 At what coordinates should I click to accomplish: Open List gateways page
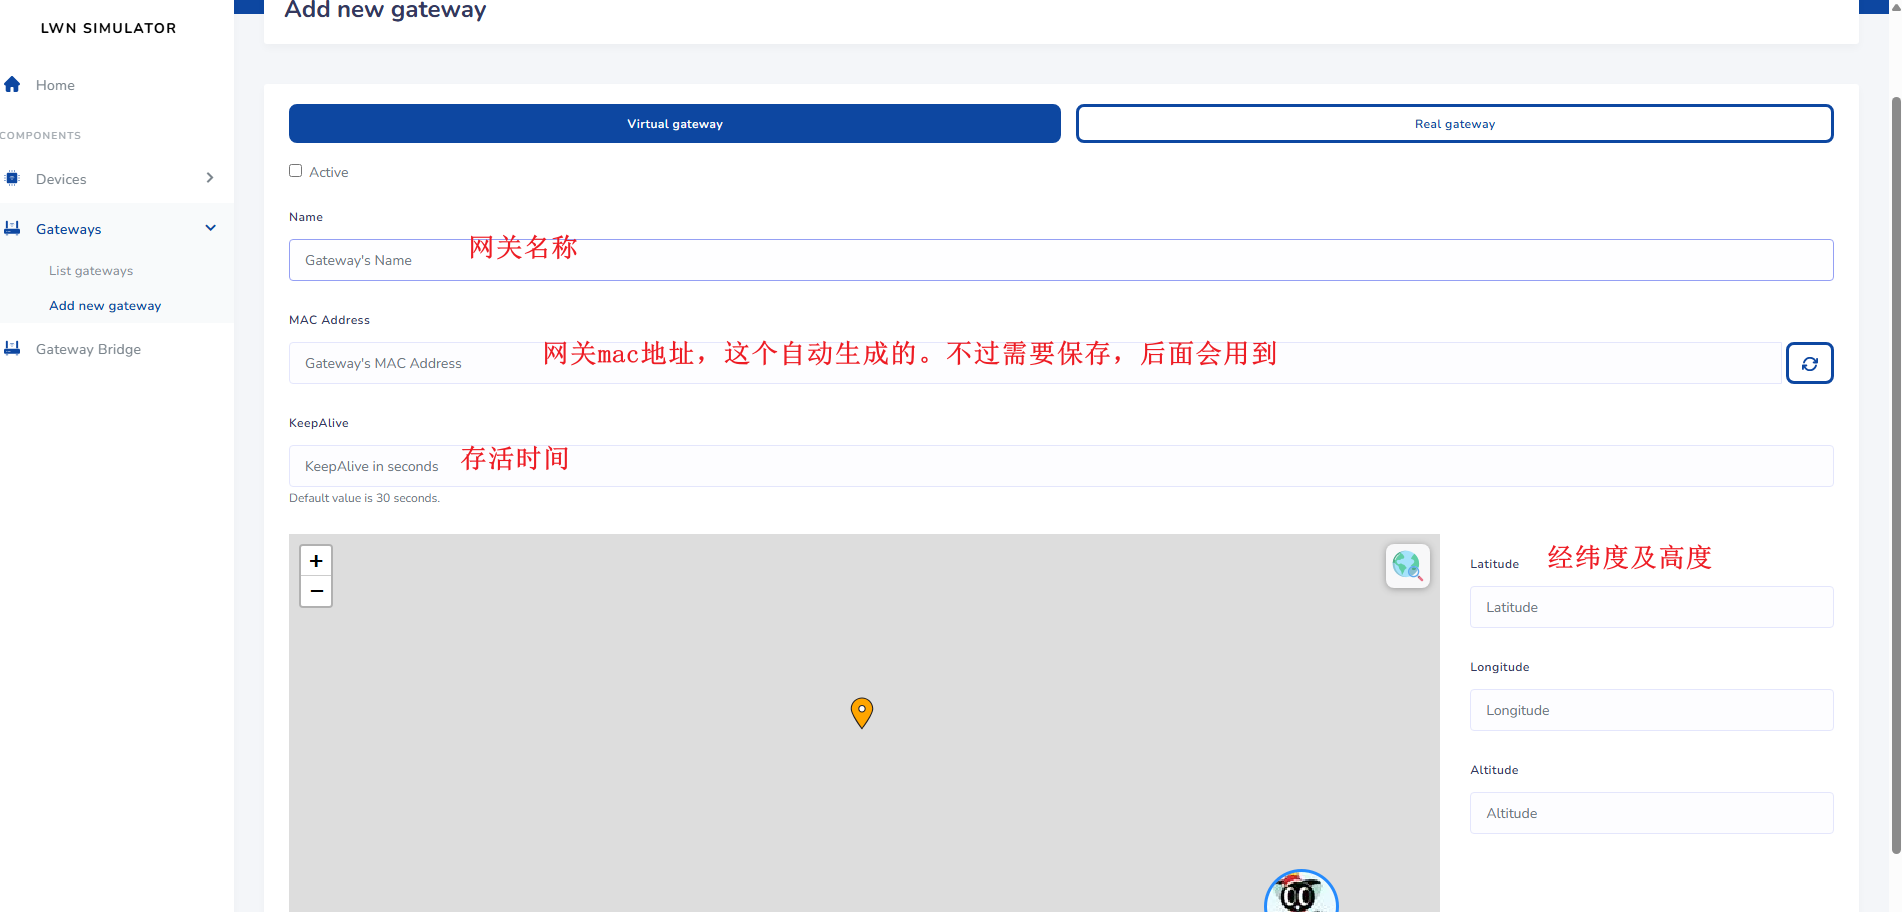91,271
